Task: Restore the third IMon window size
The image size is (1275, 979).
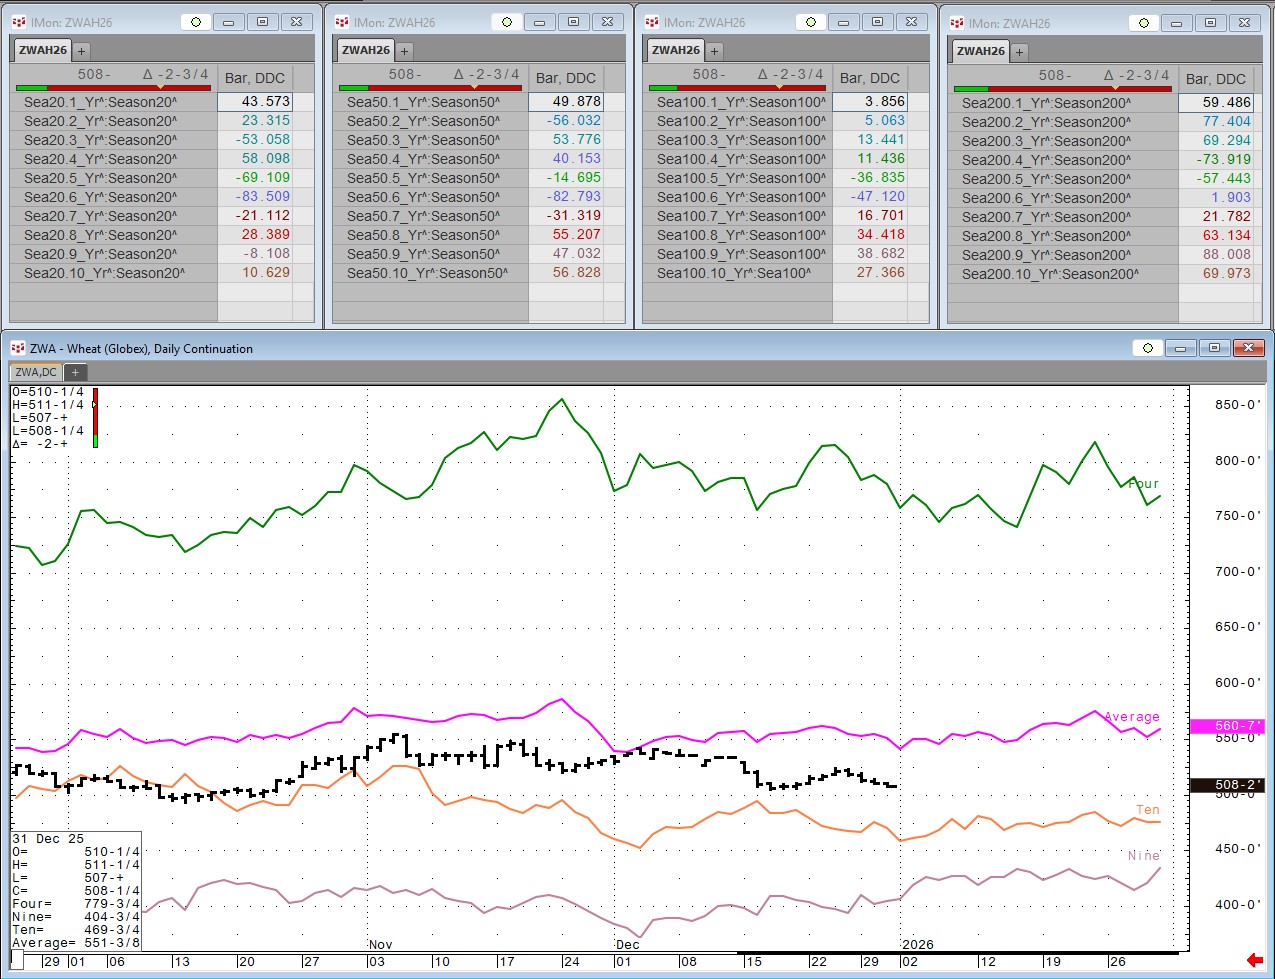Action: click(877, 22)
